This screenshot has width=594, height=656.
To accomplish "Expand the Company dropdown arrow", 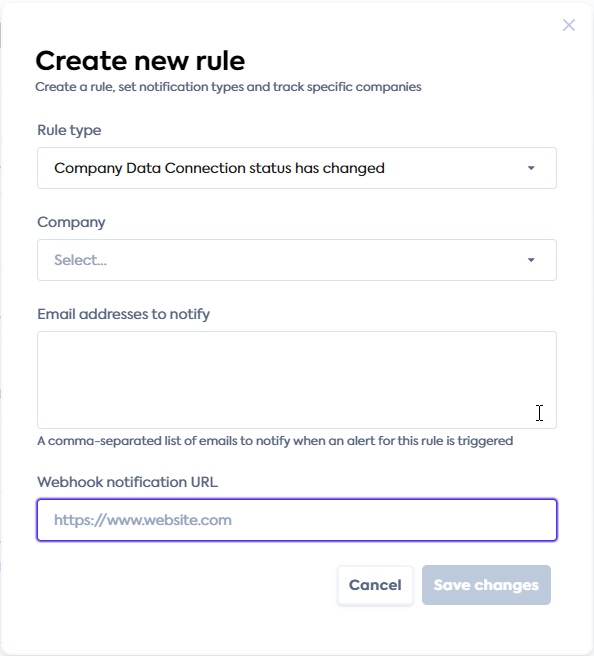I will pos(531,260).
